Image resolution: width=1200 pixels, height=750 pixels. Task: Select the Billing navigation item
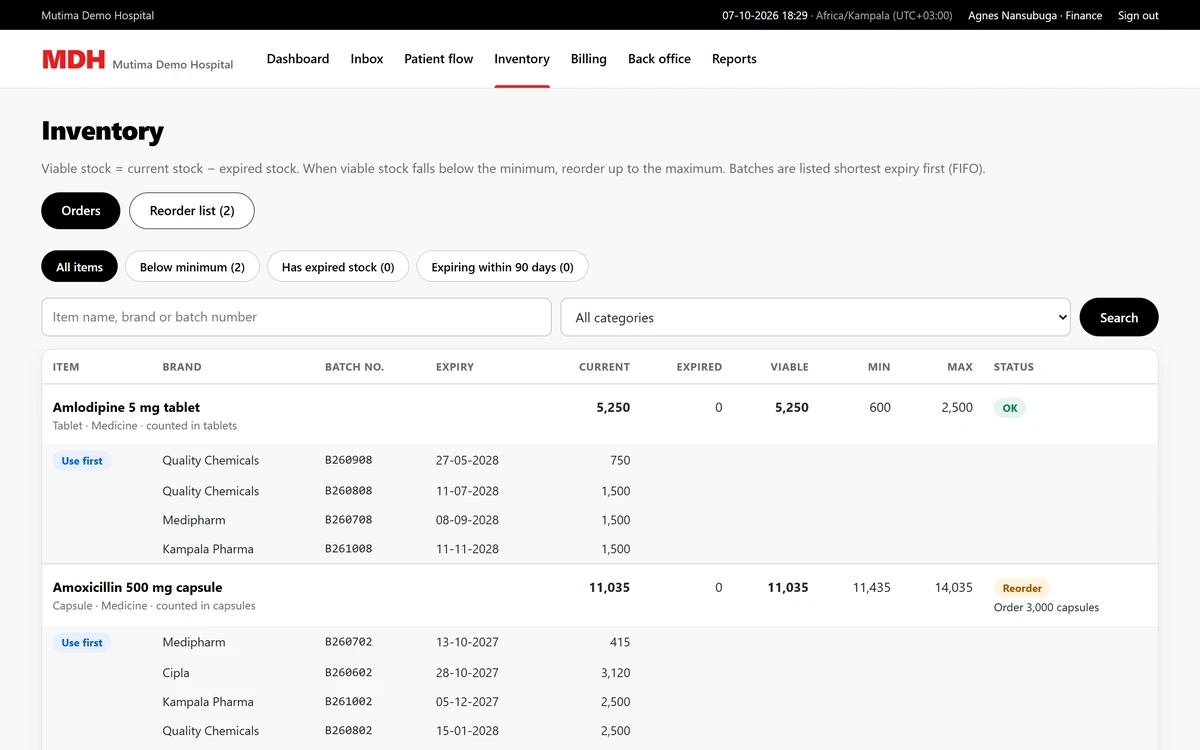tap(589, 59)
